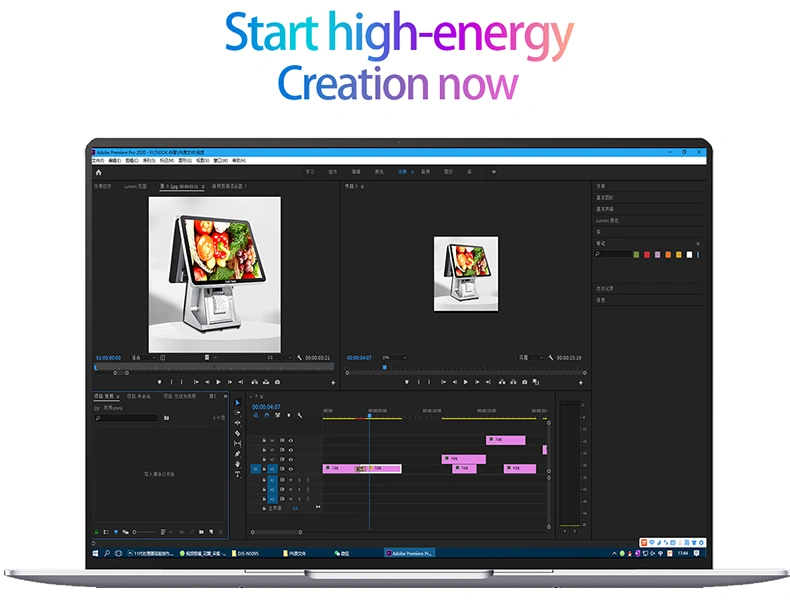
Task: Select orange marker color swatch
Action: 668,255
